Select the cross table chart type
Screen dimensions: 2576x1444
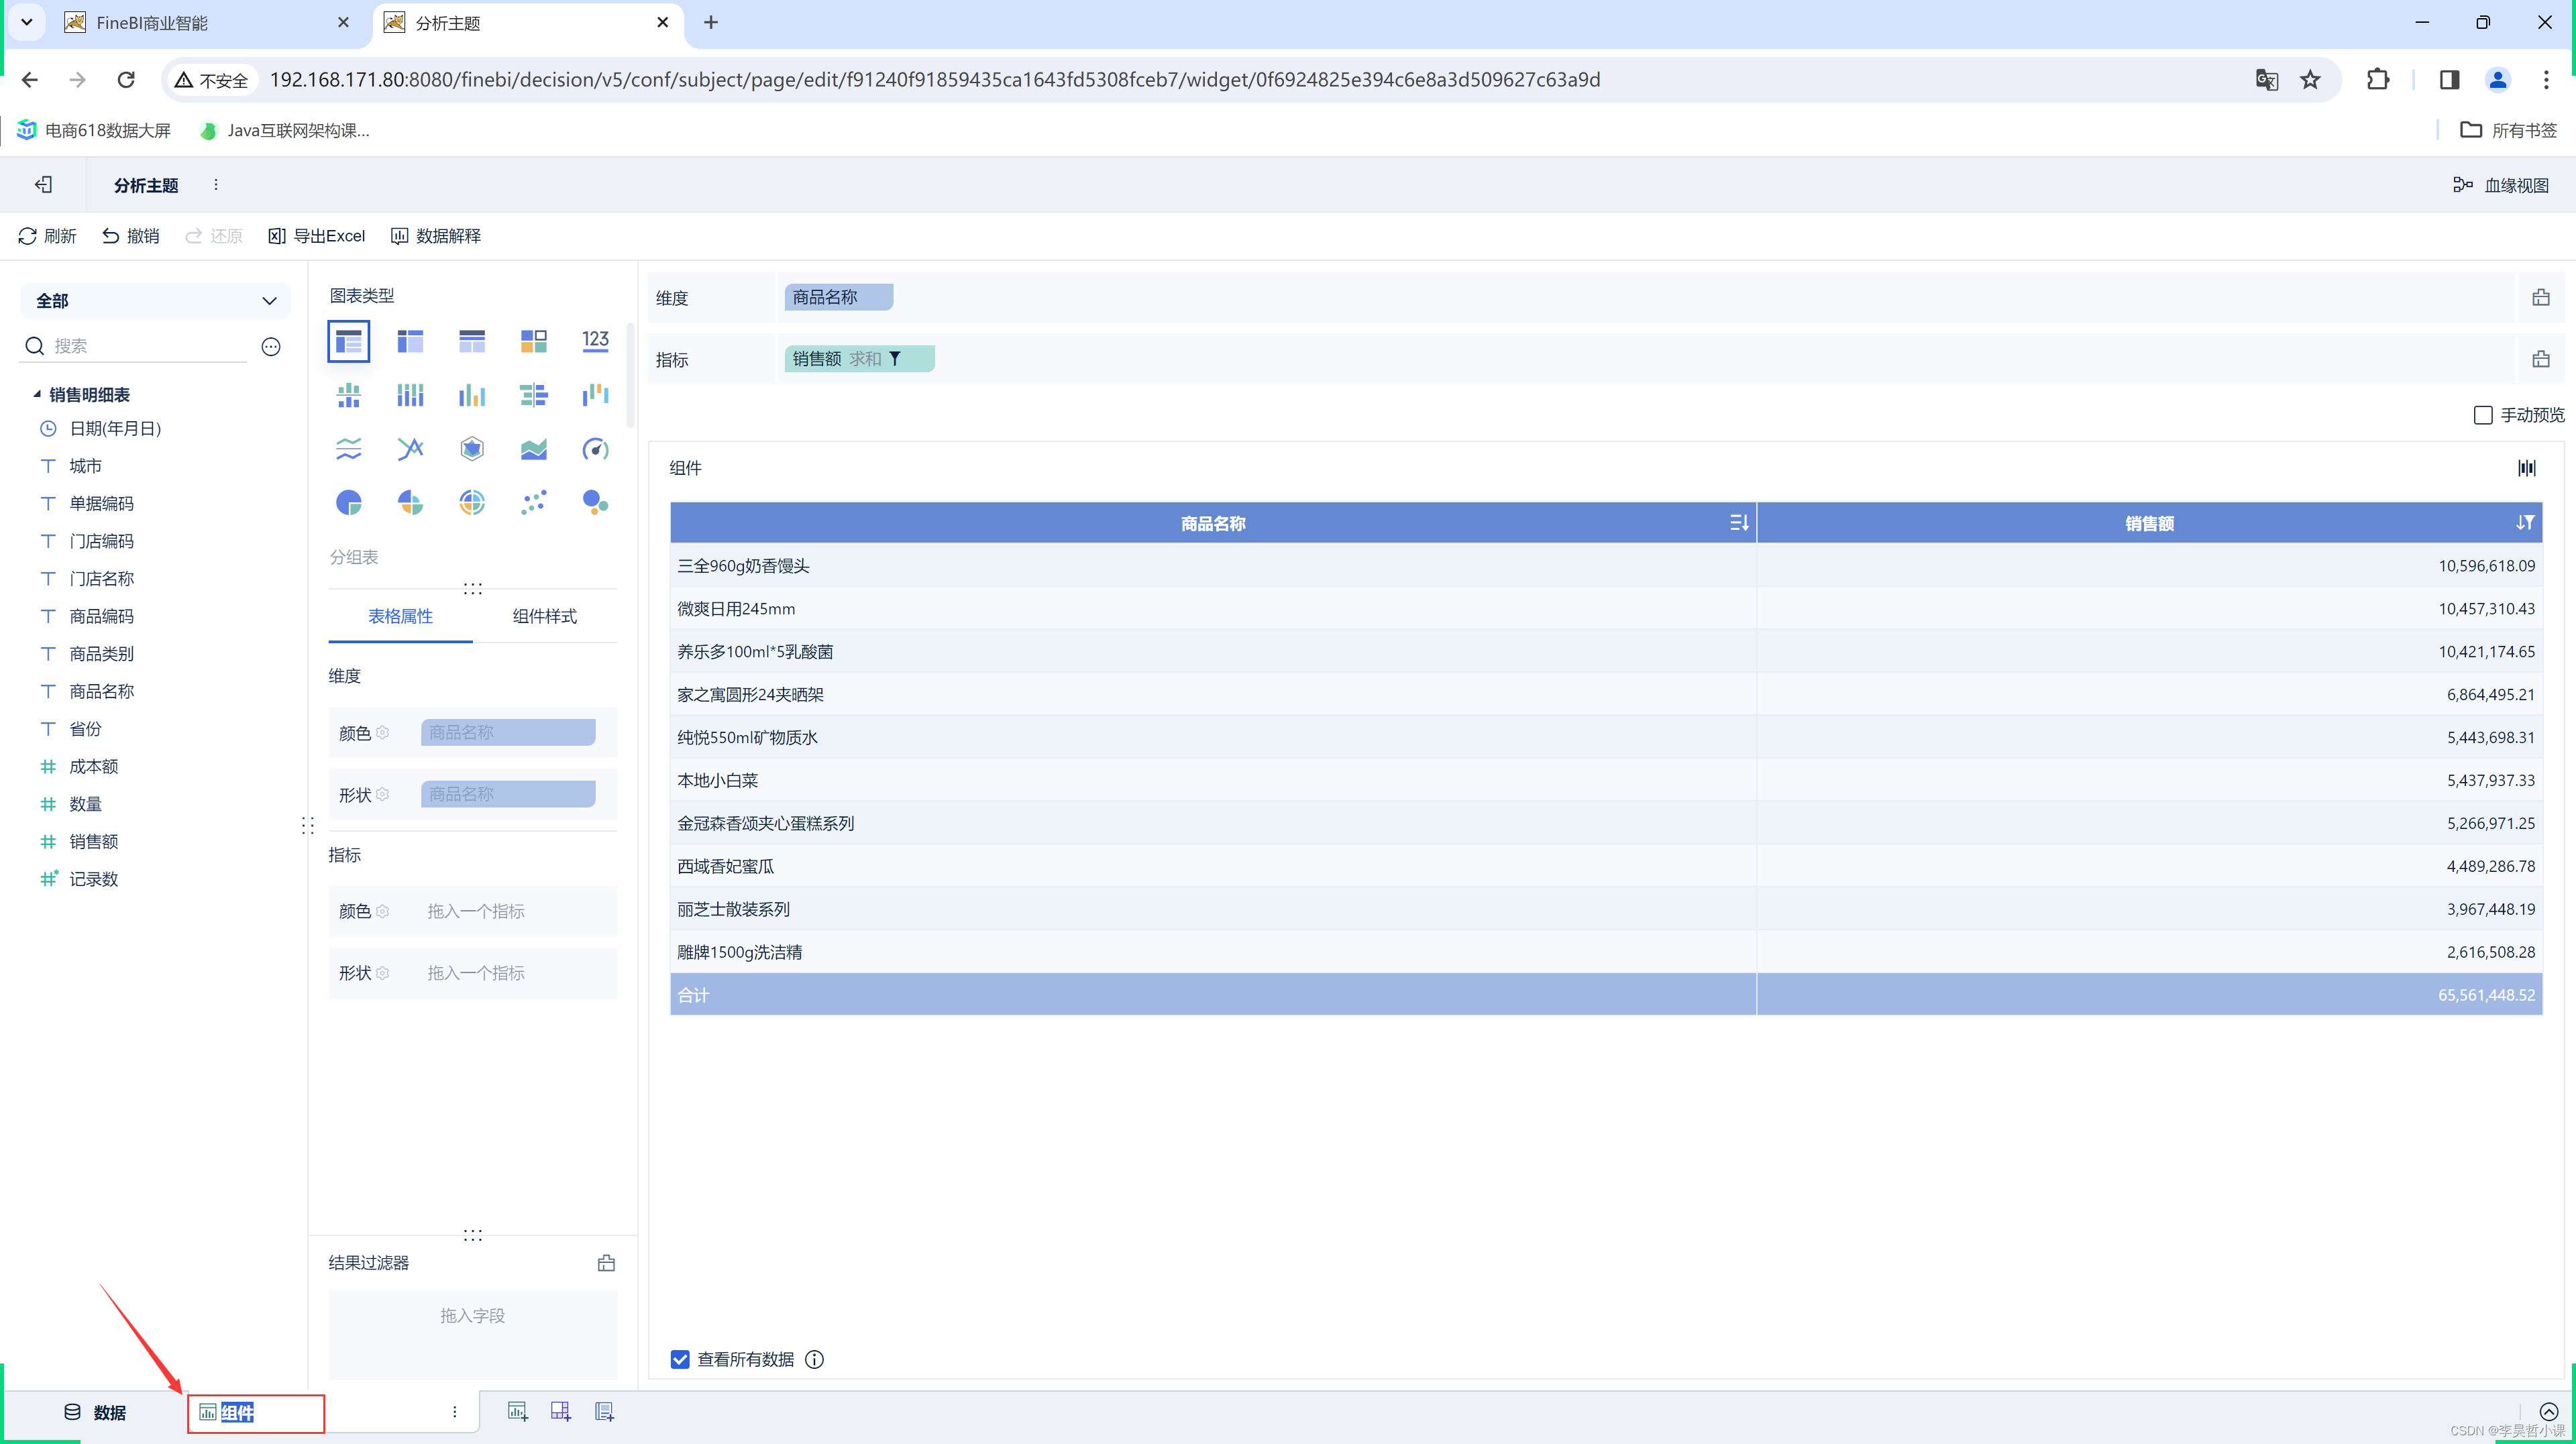[410, 342]
